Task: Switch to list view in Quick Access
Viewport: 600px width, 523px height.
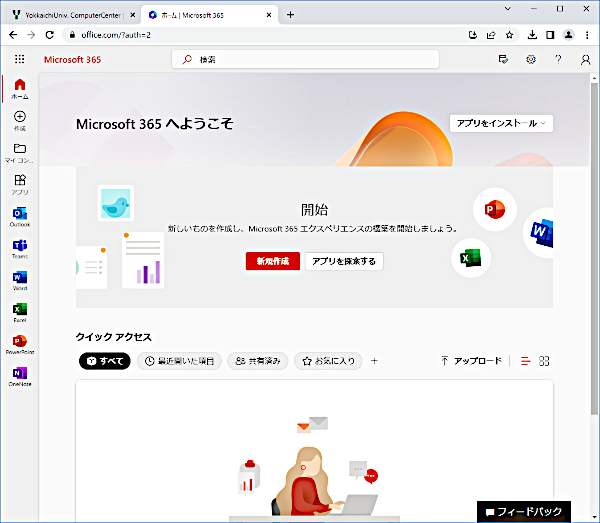Action: pos(526,361)
